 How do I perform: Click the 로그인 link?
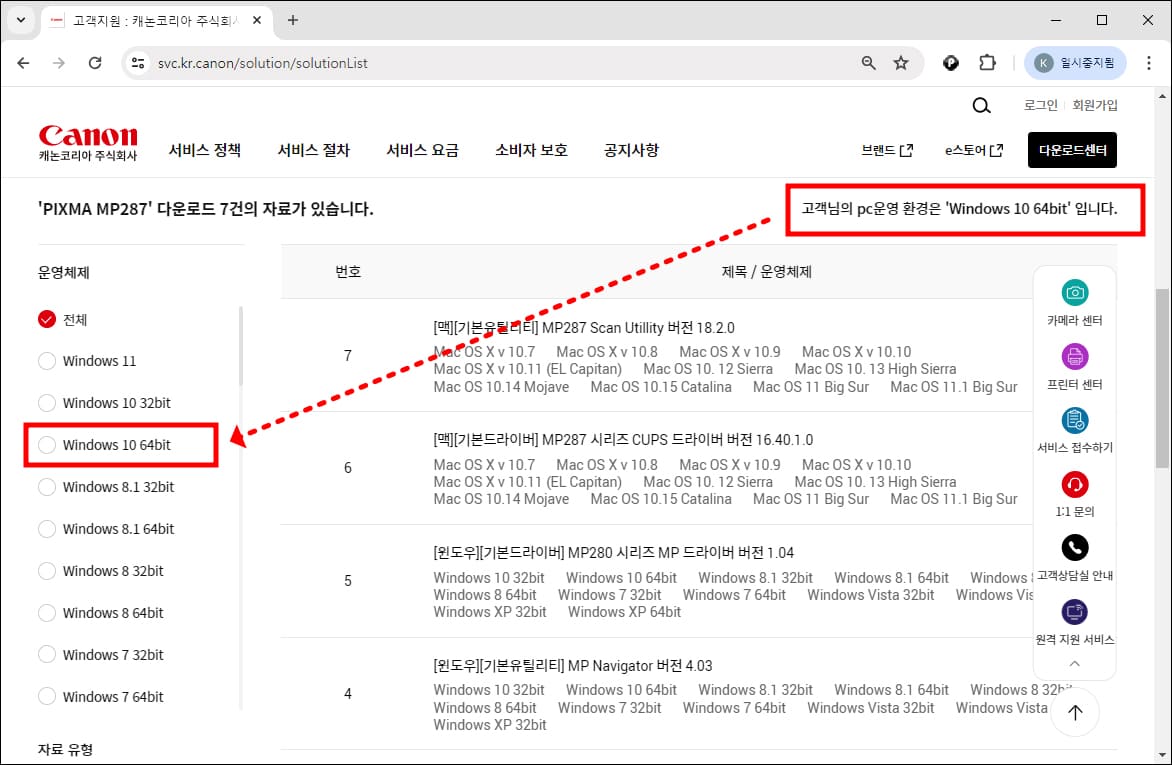[1040, 105]
